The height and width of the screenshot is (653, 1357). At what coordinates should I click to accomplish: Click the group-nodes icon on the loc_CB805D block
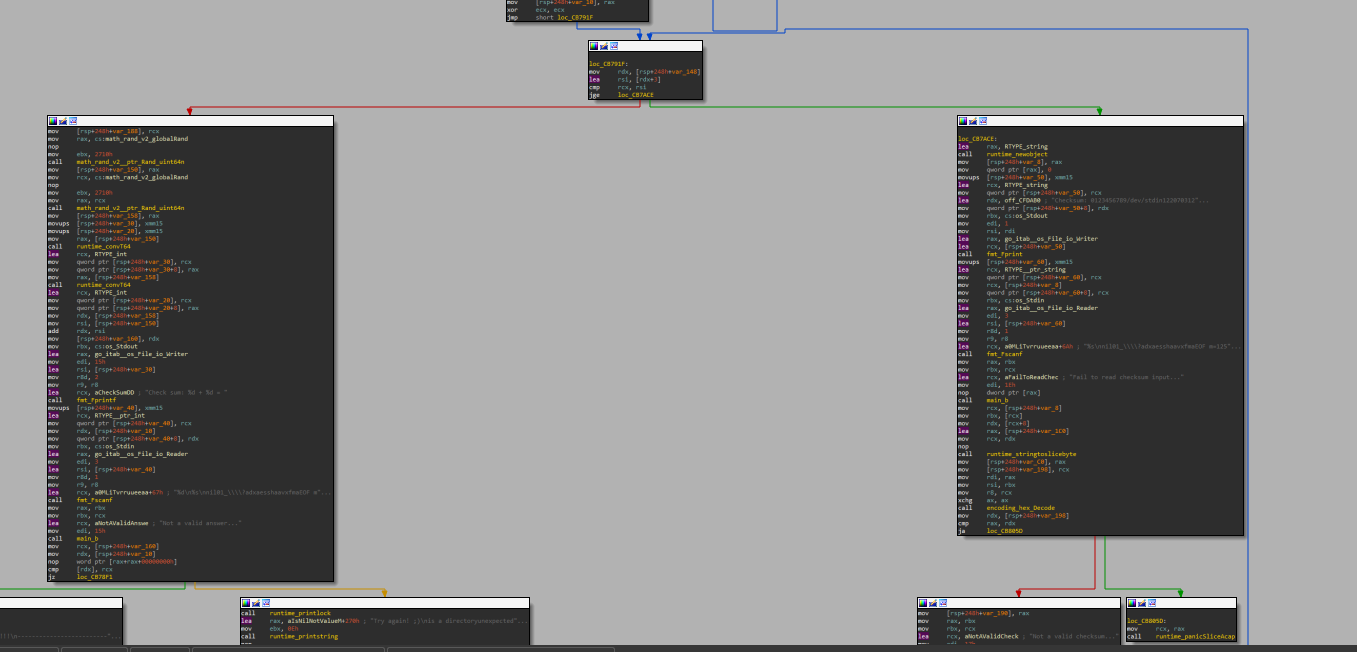tap(1152, 603)
